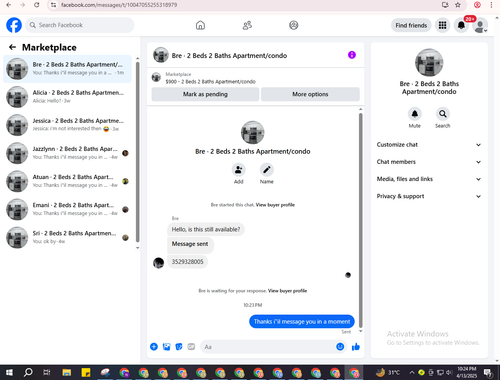Screen dimensions: 500x380
Task: Click the Mark as pending button
Action: tap(205, 94)
